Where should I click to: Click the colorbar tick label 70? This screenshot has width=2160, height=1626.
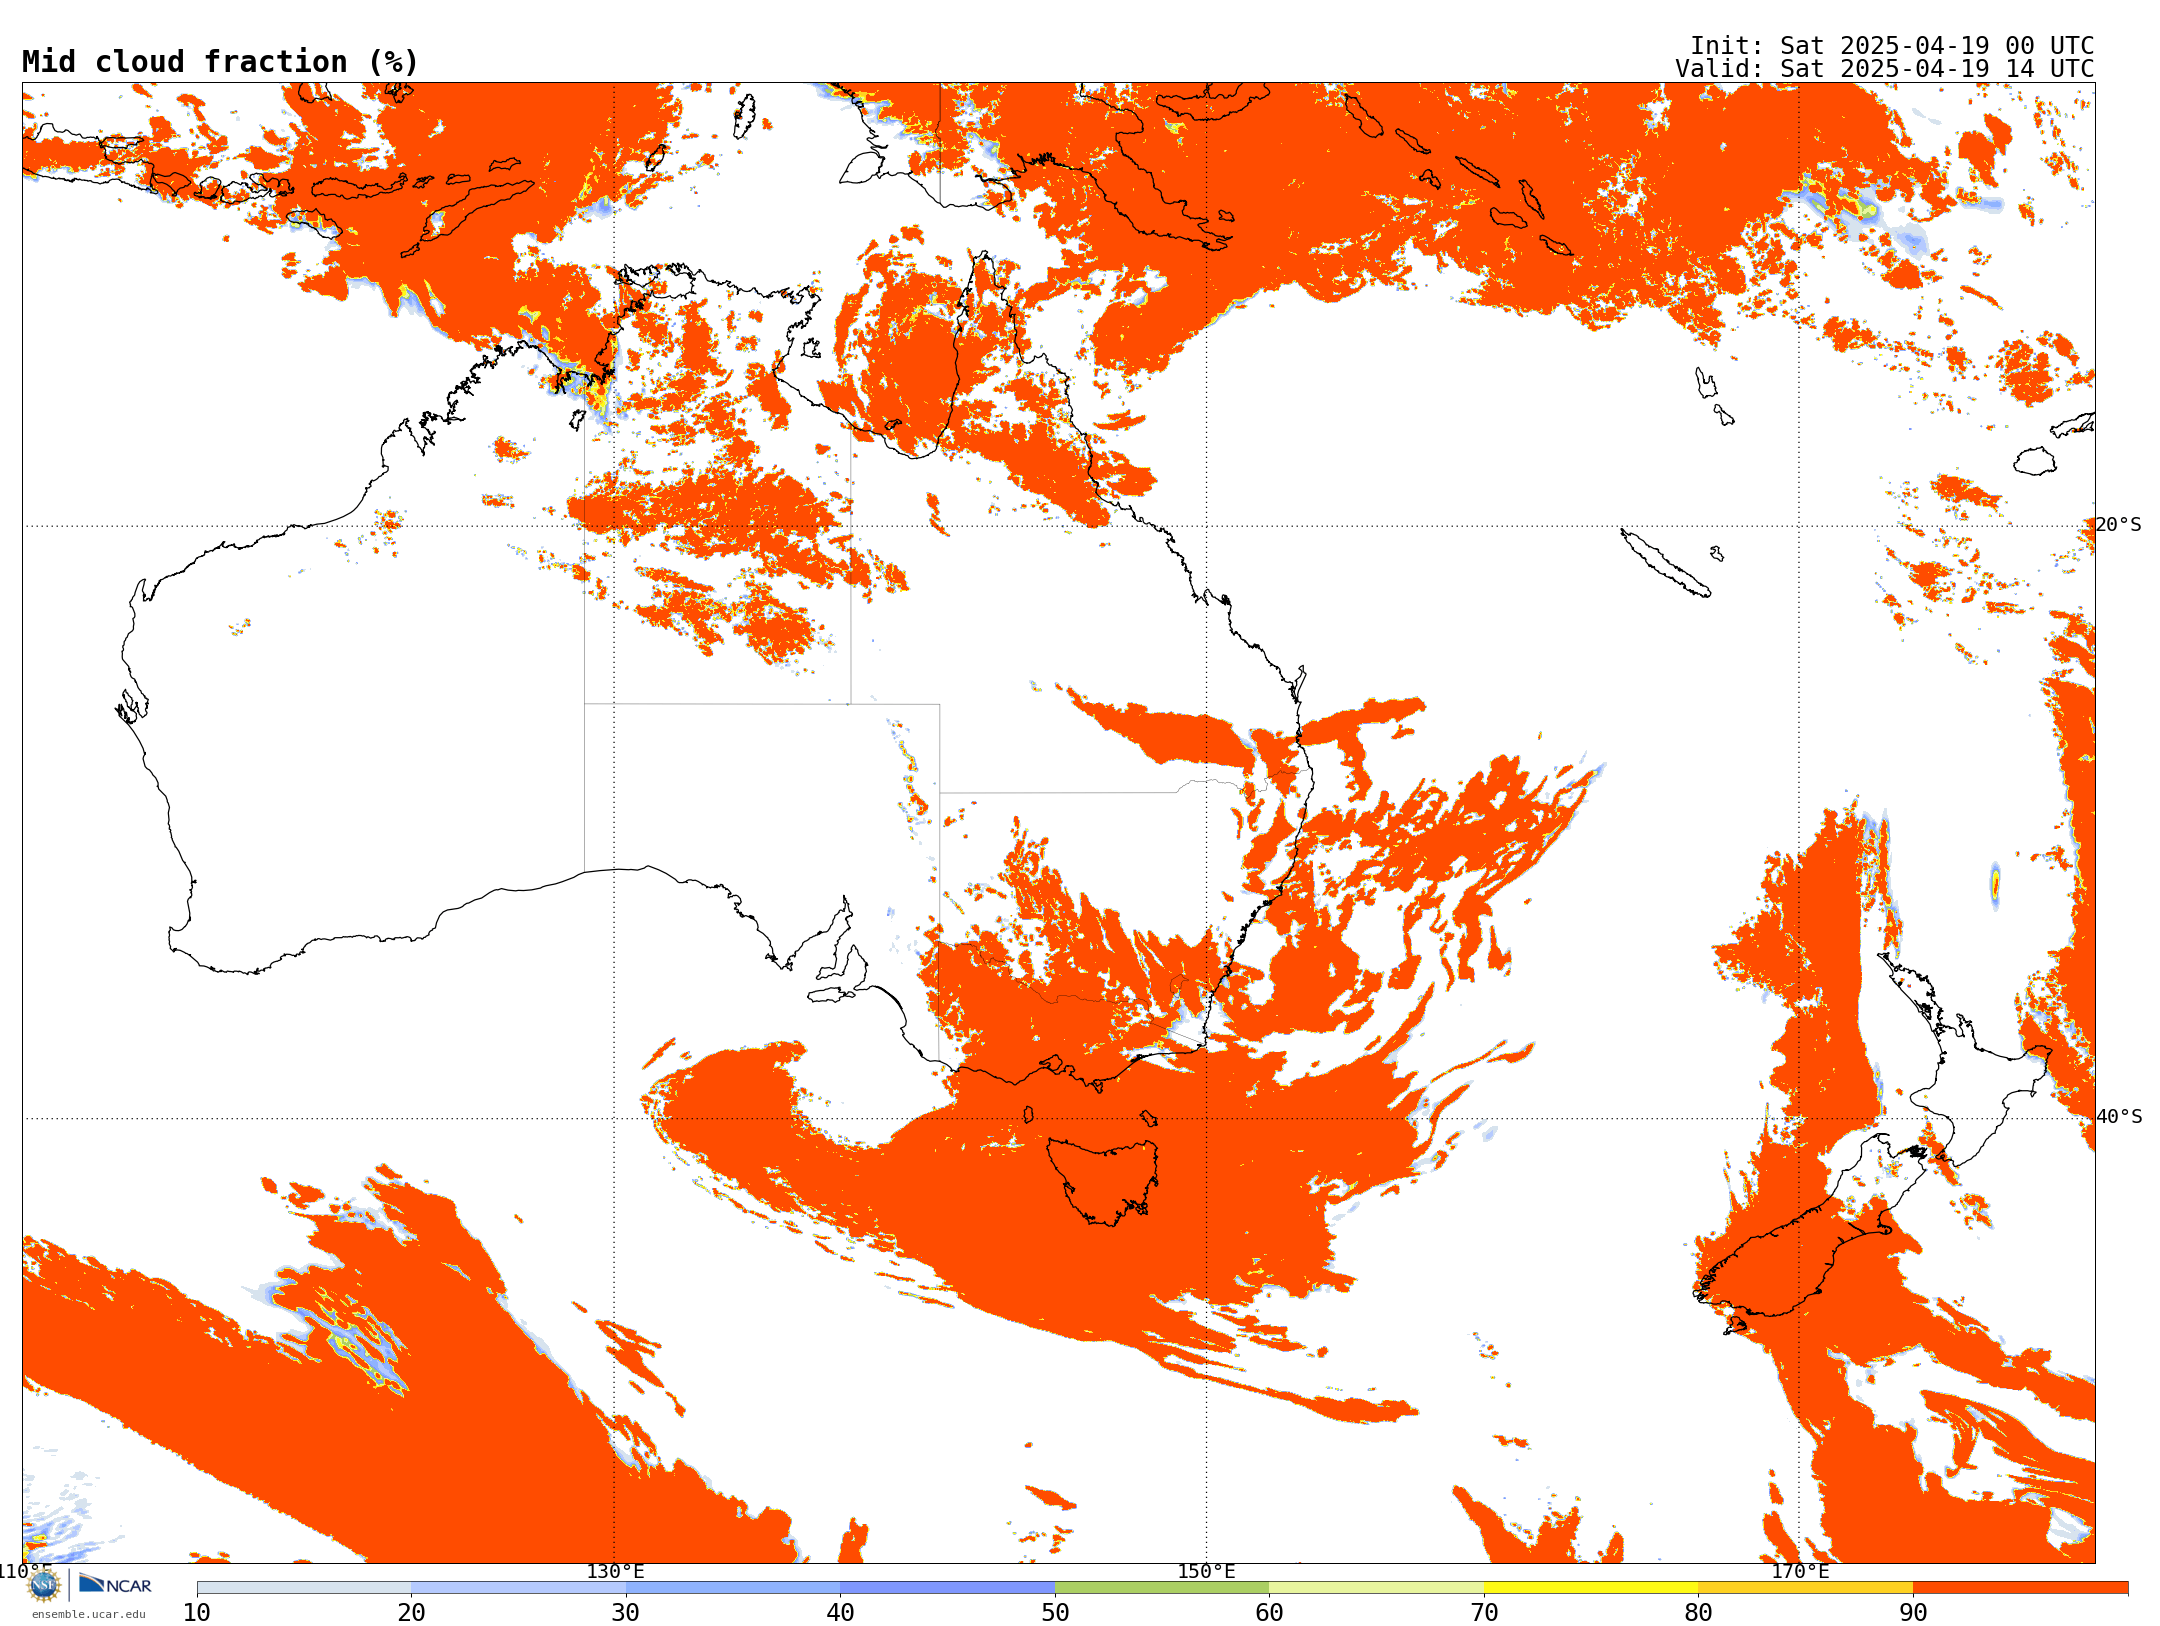point(1484,1613)
